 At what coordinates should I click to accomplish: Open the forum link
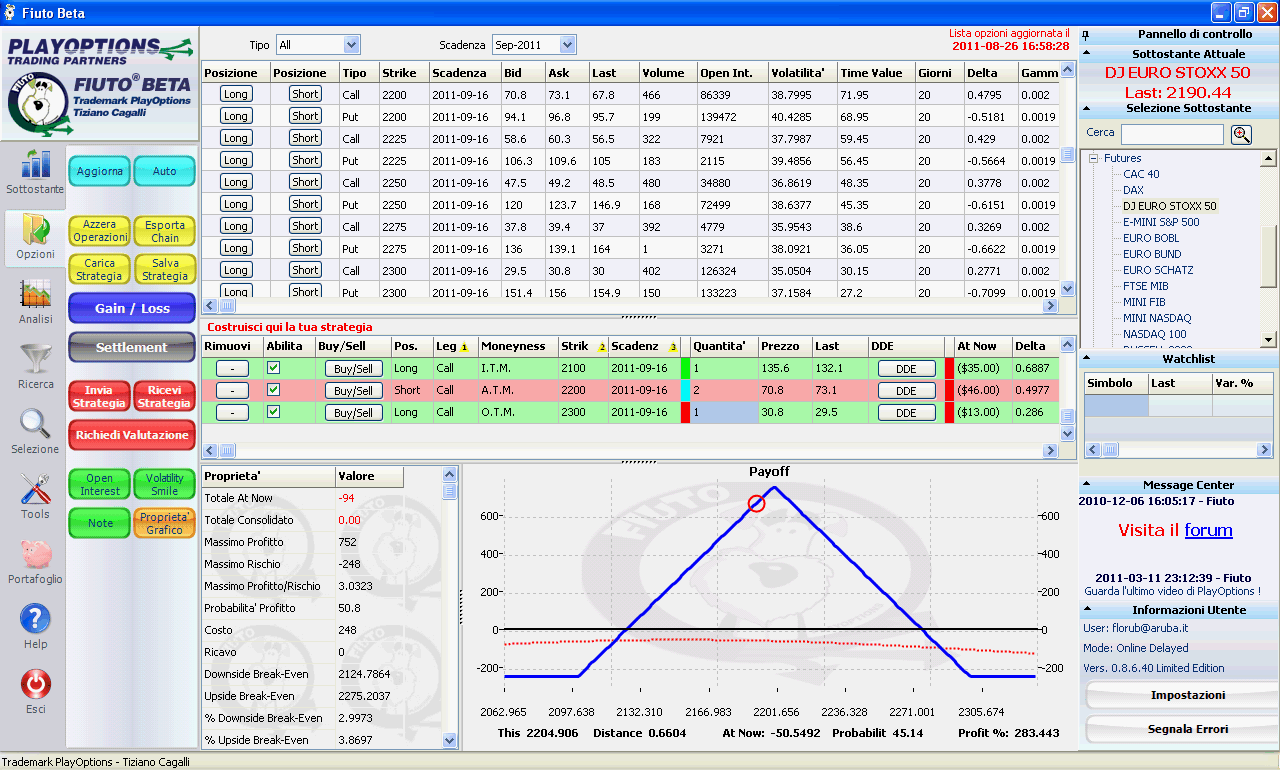tap(1208, 530)
